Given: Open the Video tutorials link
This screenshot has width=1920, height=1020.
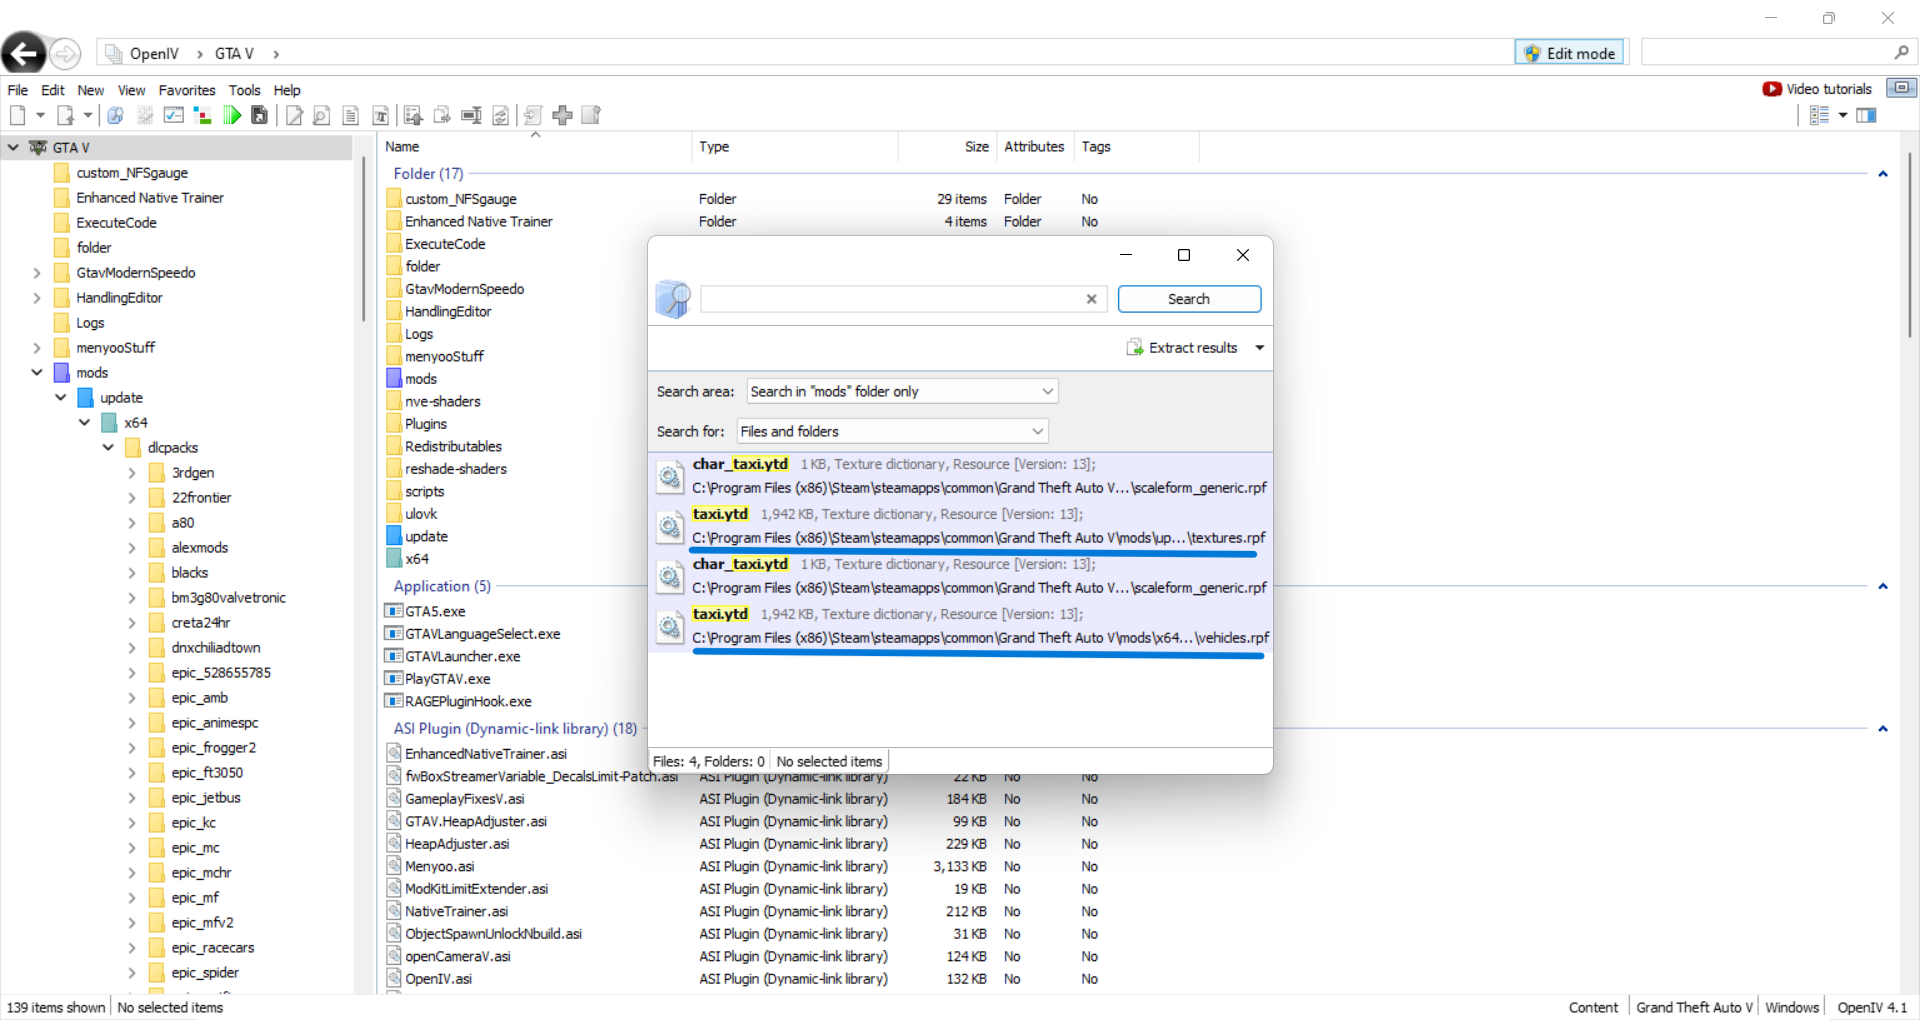Looking at the screenshot, I should click(x=1829, y=89).
